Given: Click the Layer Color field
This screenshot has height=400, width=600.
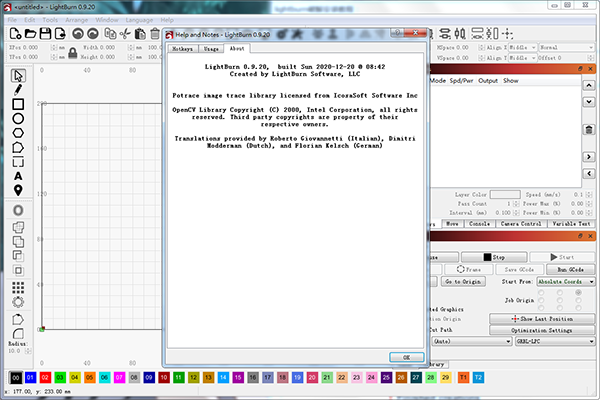Looking at the screenshot, I should click(x=505, y=194).
